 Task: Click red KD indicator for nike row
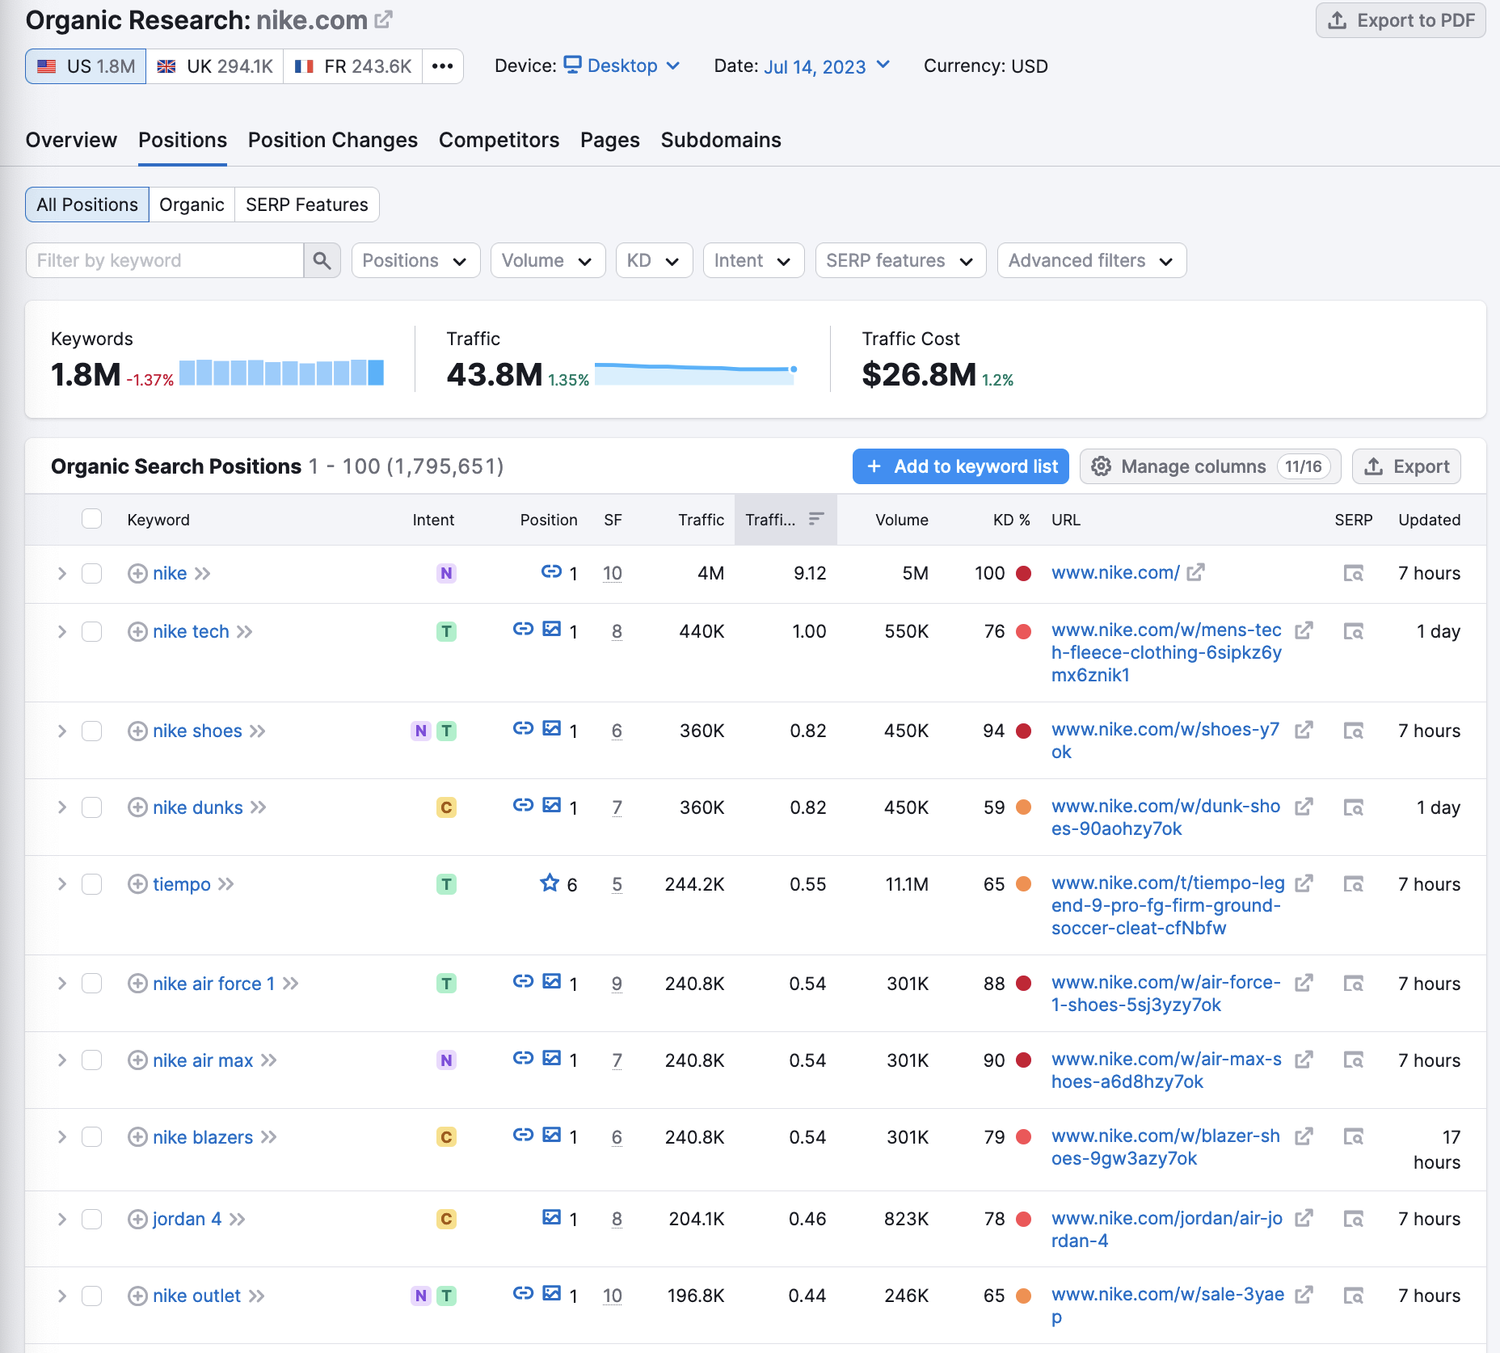(1024, 573)
